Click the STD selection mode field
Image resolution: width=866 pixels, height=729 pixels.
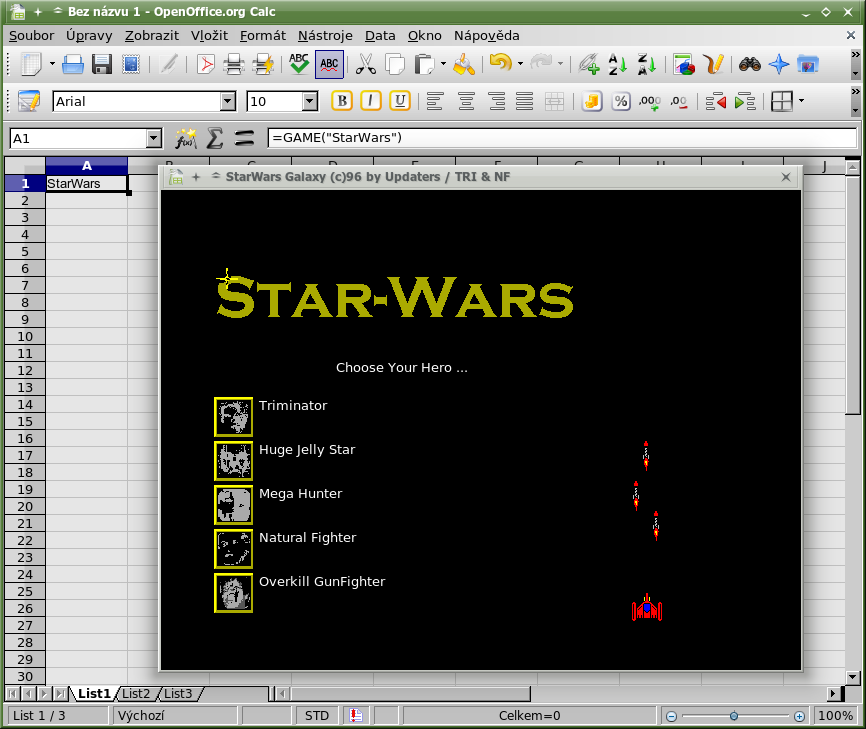(317, 716)
